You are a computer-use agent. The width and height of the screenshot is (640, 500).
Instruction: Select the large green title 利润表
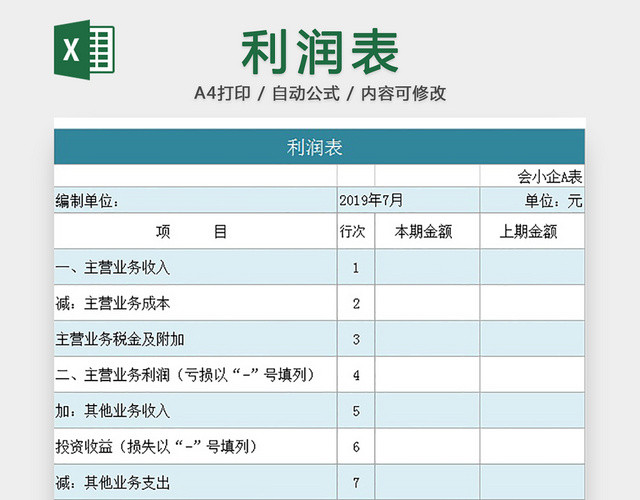[x=320, y=52]
